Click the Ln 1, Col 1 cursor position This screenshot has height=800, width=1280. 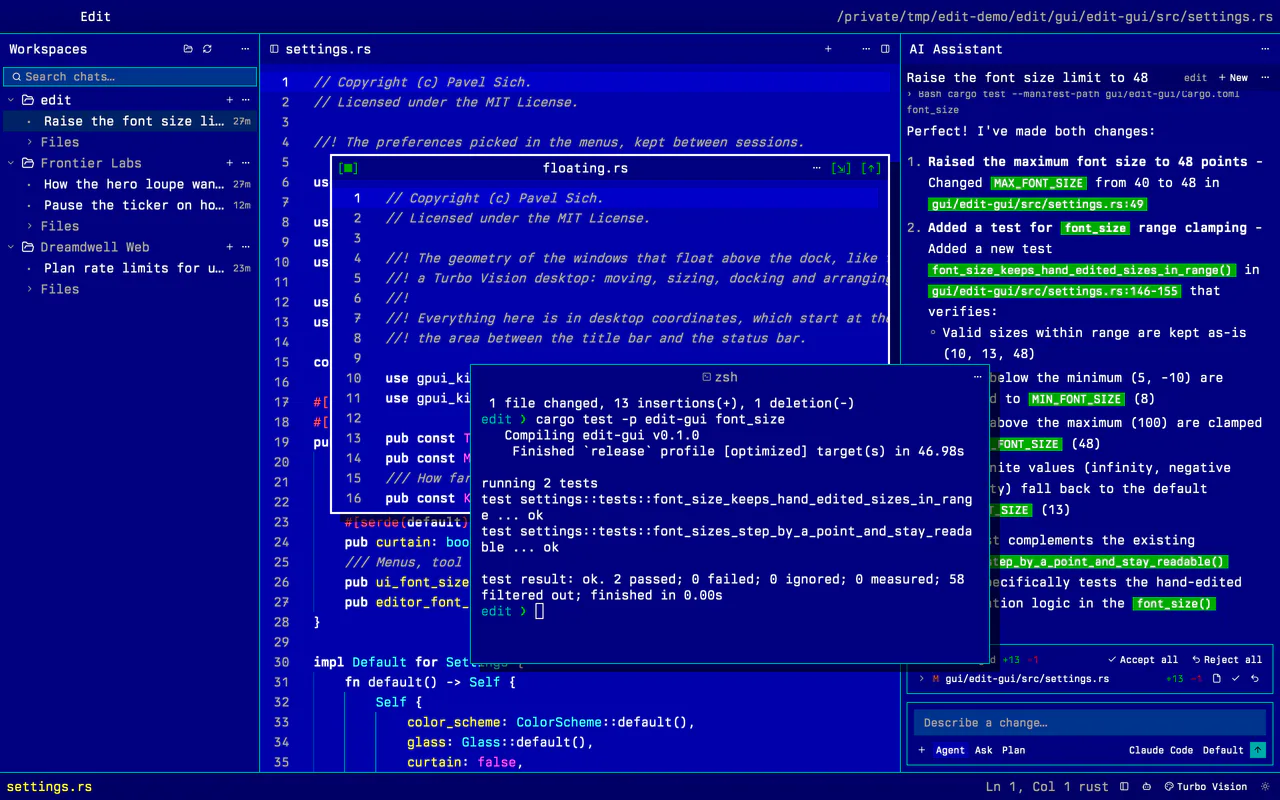1029,787
